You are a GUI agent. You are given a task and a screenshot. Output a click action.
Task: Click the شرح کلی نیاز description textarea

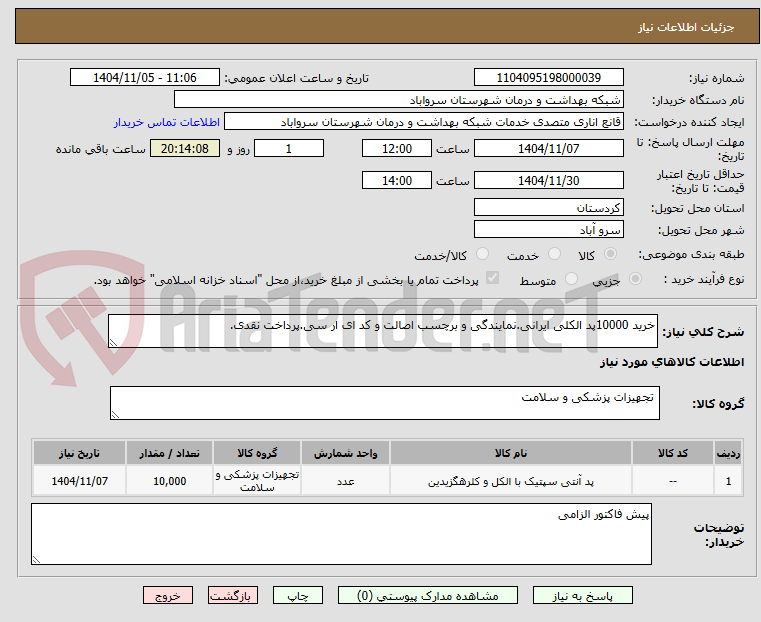point(383,331)
